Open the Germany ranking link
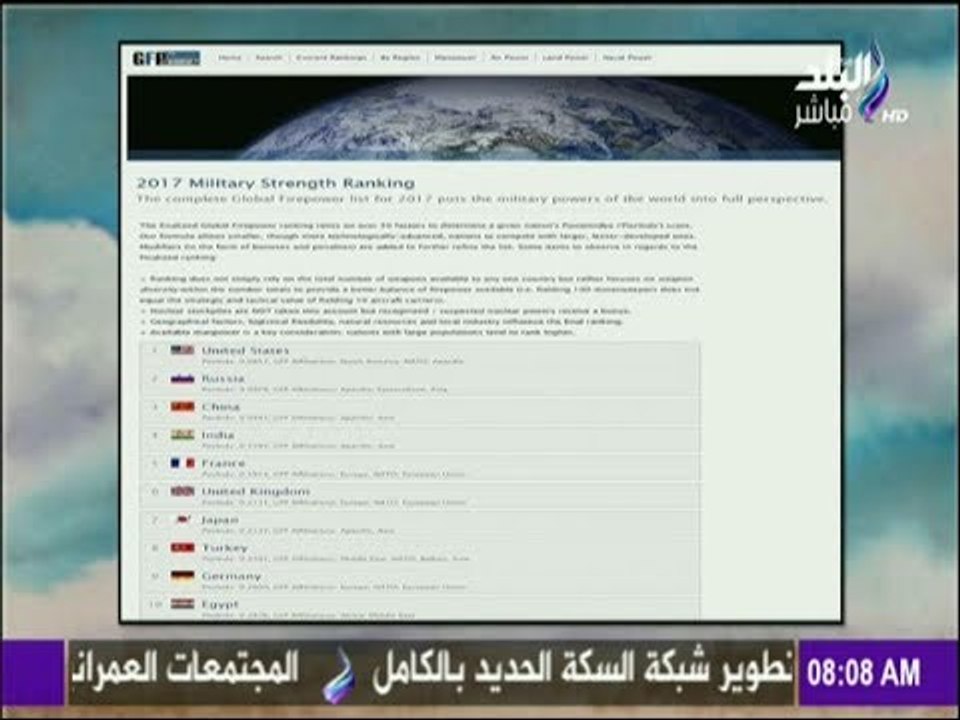 click(x=231, y=577)
